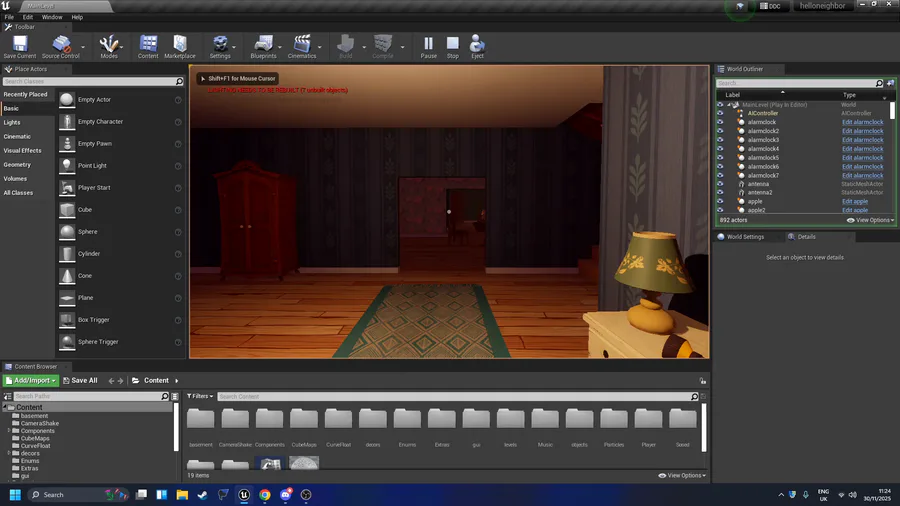900x506 pixels.
Task: Launch the Marketplace icon
Action: click(180, 46)
